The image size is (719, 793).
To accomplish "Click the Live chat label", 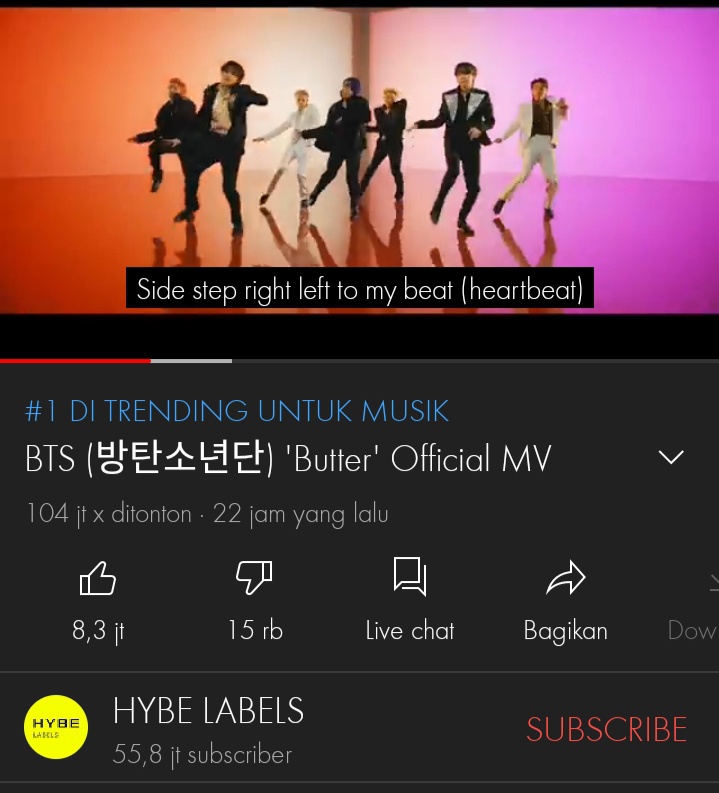I will tap(410, 631).
